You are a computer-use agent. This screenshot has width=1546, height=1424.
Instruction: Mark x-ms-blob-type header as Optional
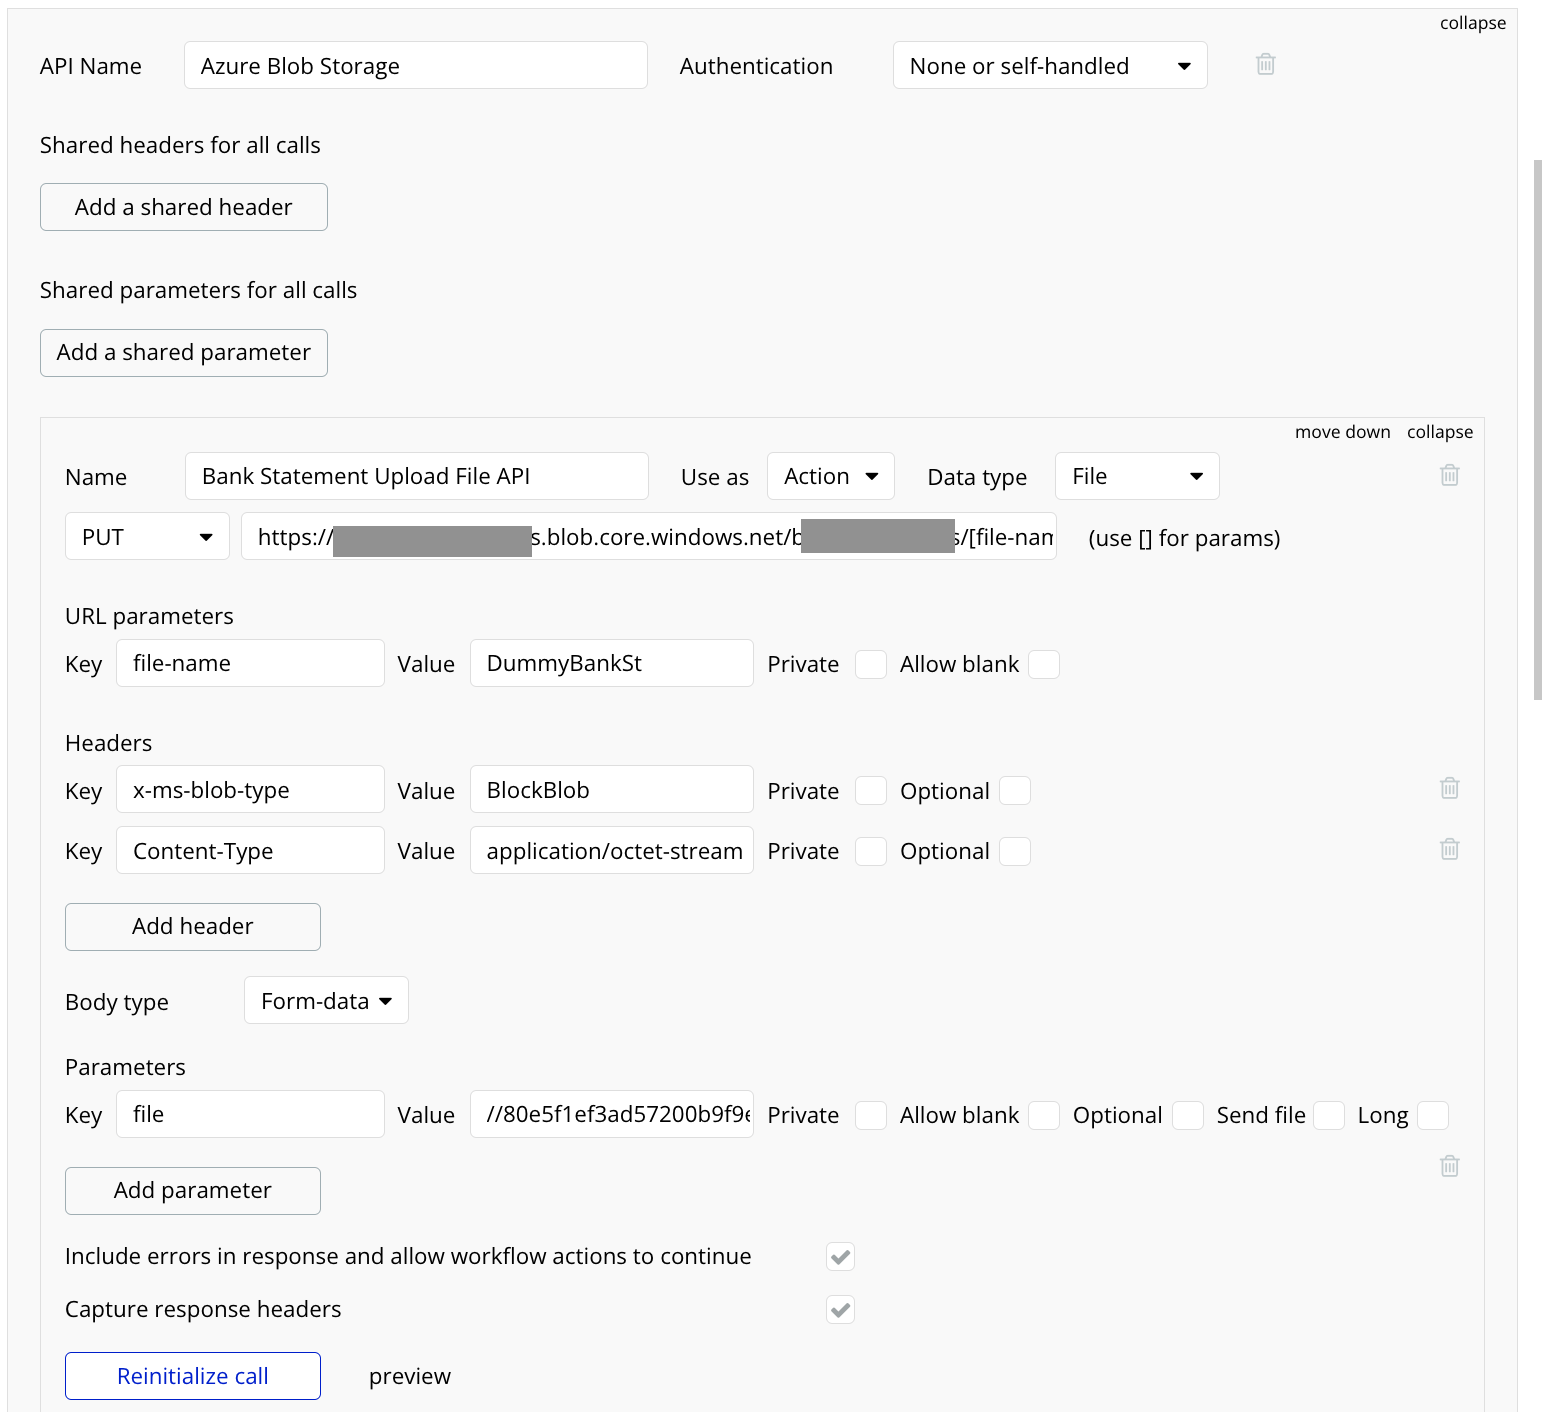1014,791
